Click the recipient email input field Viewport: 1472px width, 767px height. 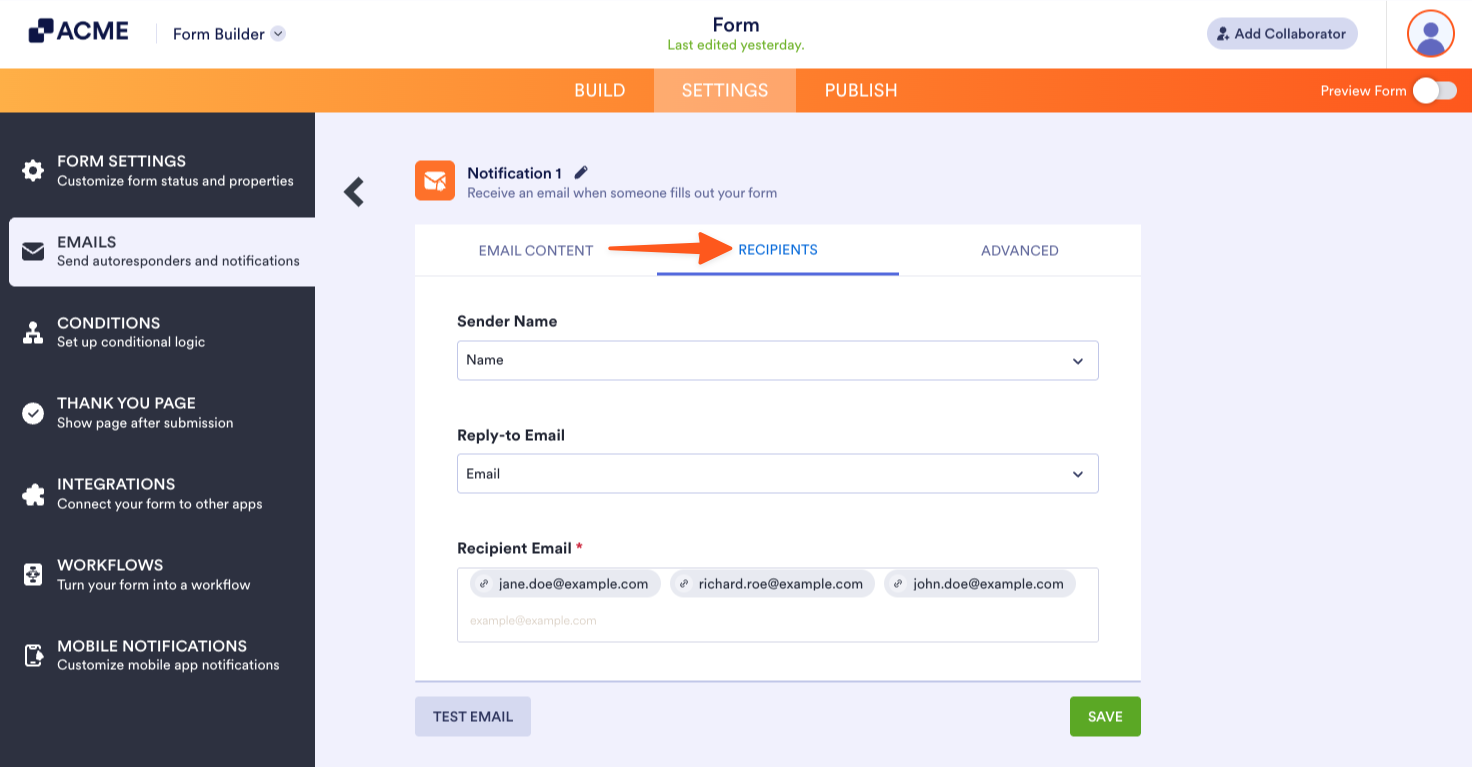point(777,620)
